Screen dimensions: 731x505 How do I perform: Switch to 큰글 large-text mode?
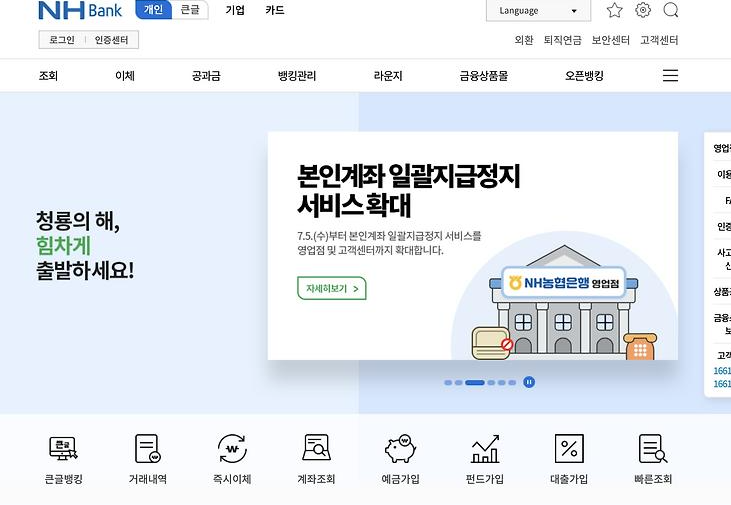190,10
